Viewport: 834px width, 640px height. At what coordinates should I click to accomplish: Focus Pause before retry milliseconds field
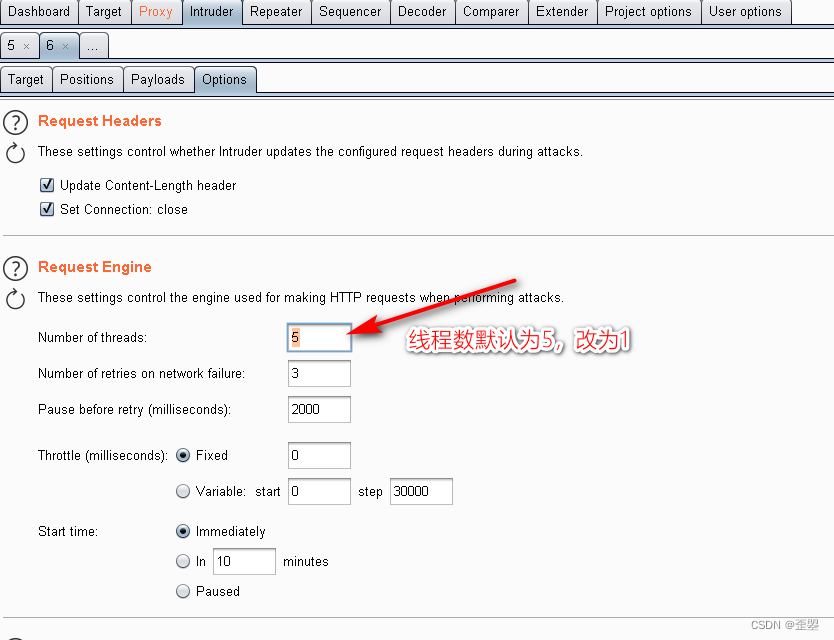319,410
